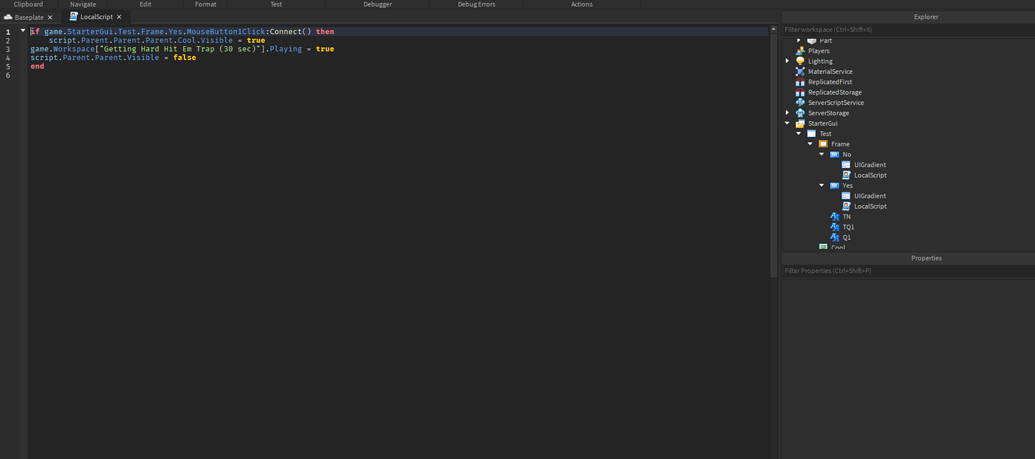Click the Format ribbon group label
Viewport: 1035px width, 459px height.
(205, 4)
